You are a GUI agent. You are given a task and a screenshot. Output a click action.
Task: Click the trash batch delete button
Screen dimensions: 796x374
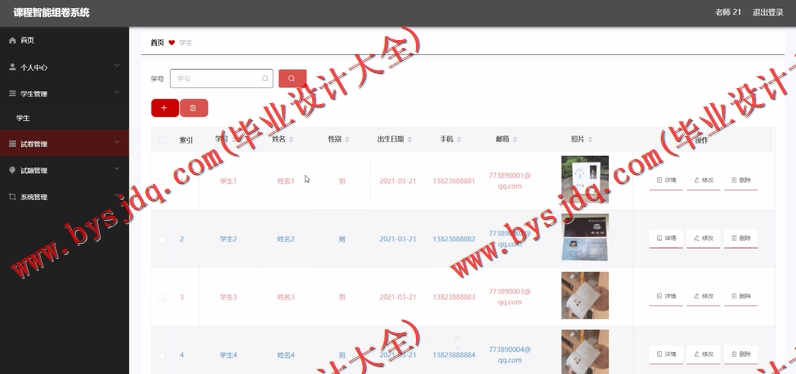tap(193, 108)
